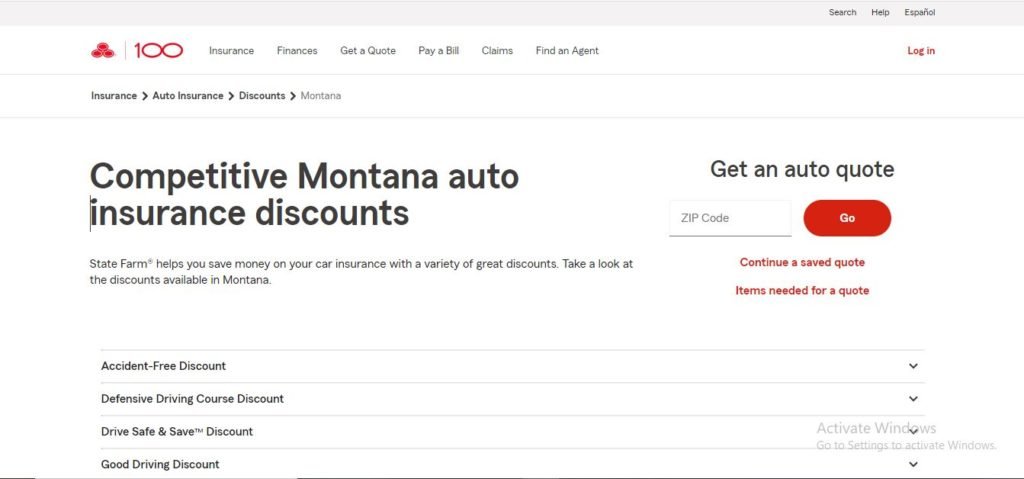This screenshot has height=479, width=1024.
Task: Switch language to Español
Action: pos(920,12)
